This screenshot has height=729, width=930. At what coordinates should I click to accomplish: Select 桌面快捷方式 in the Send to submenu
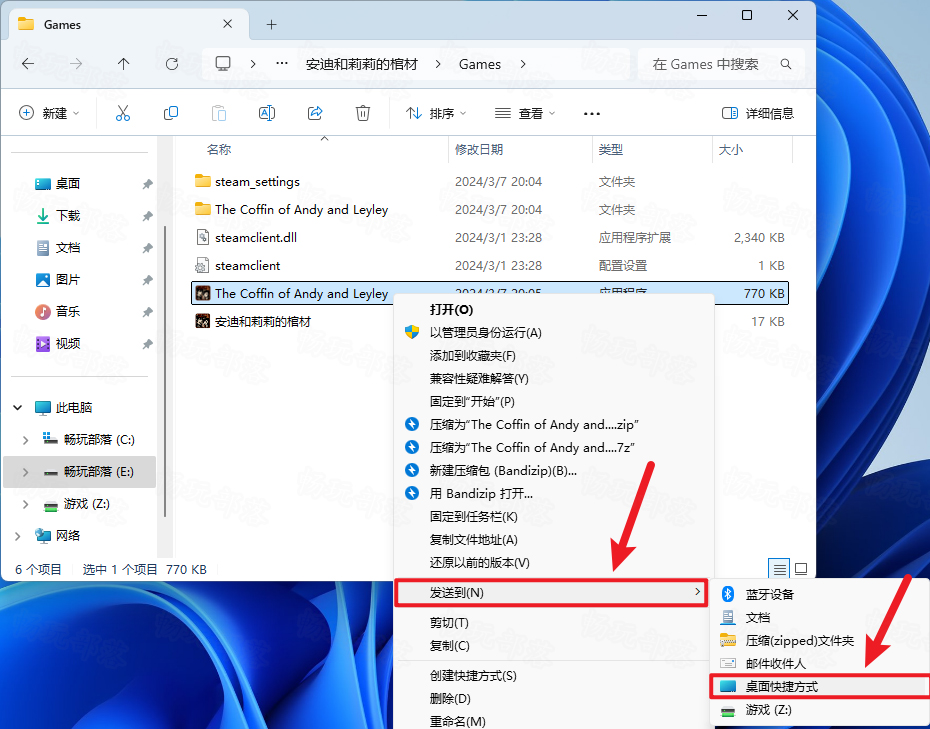point(820,686)
